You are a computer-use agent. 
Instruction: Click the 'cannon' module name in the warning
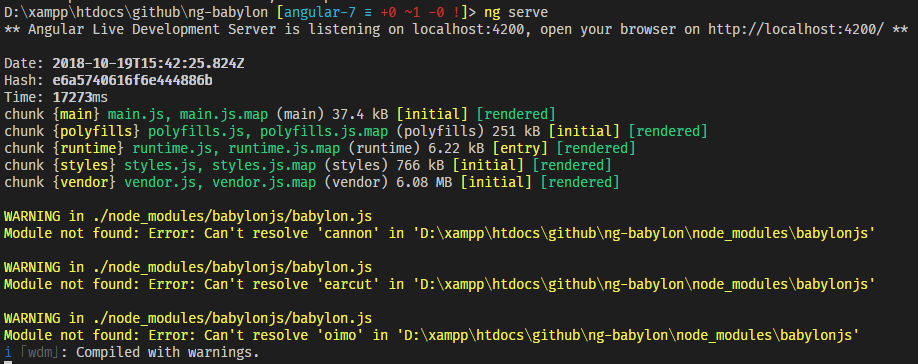(x=348, y=233)
